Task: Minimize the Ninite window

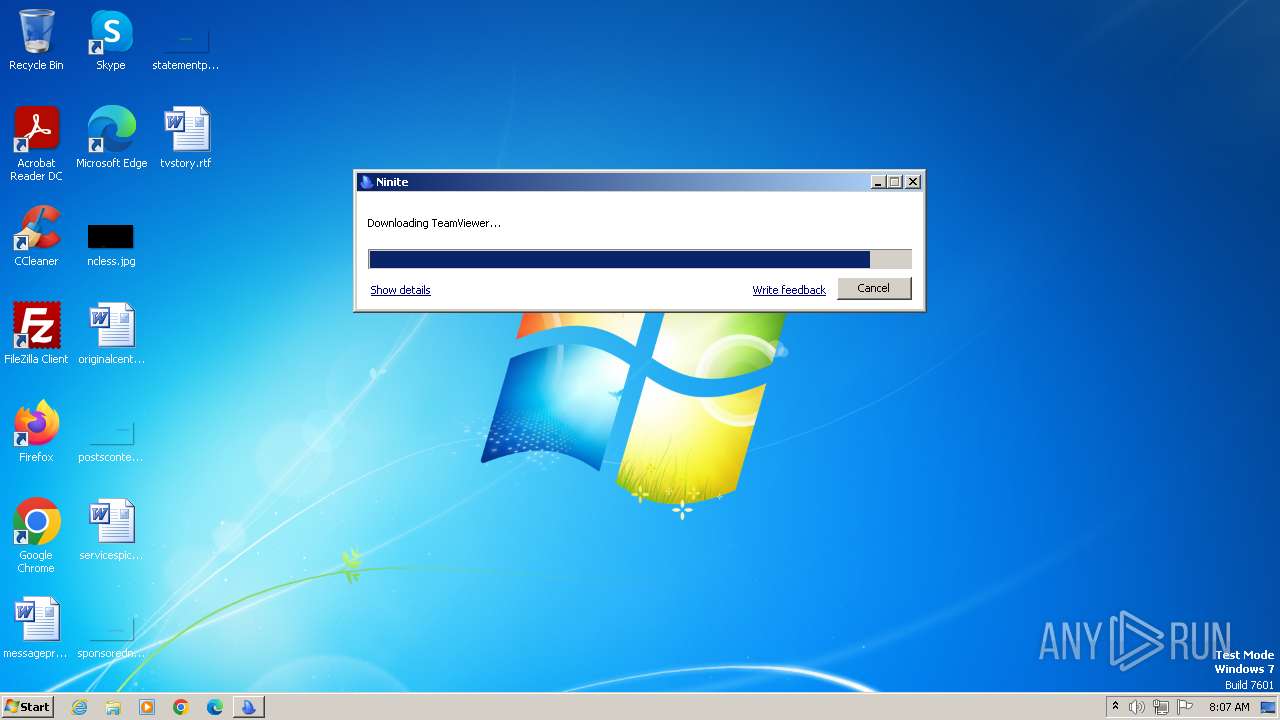Action: pyautogui.click(x=878, y=182)
